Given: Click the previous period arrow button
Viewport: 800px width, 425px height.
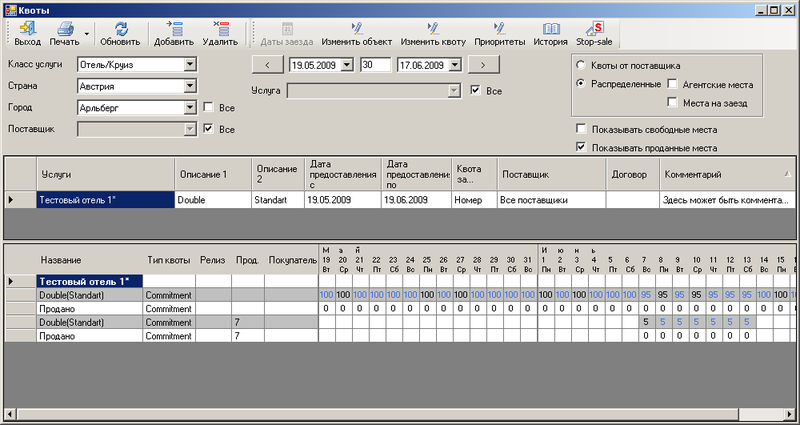Looking at the screenshot, I should pos(267,65).
